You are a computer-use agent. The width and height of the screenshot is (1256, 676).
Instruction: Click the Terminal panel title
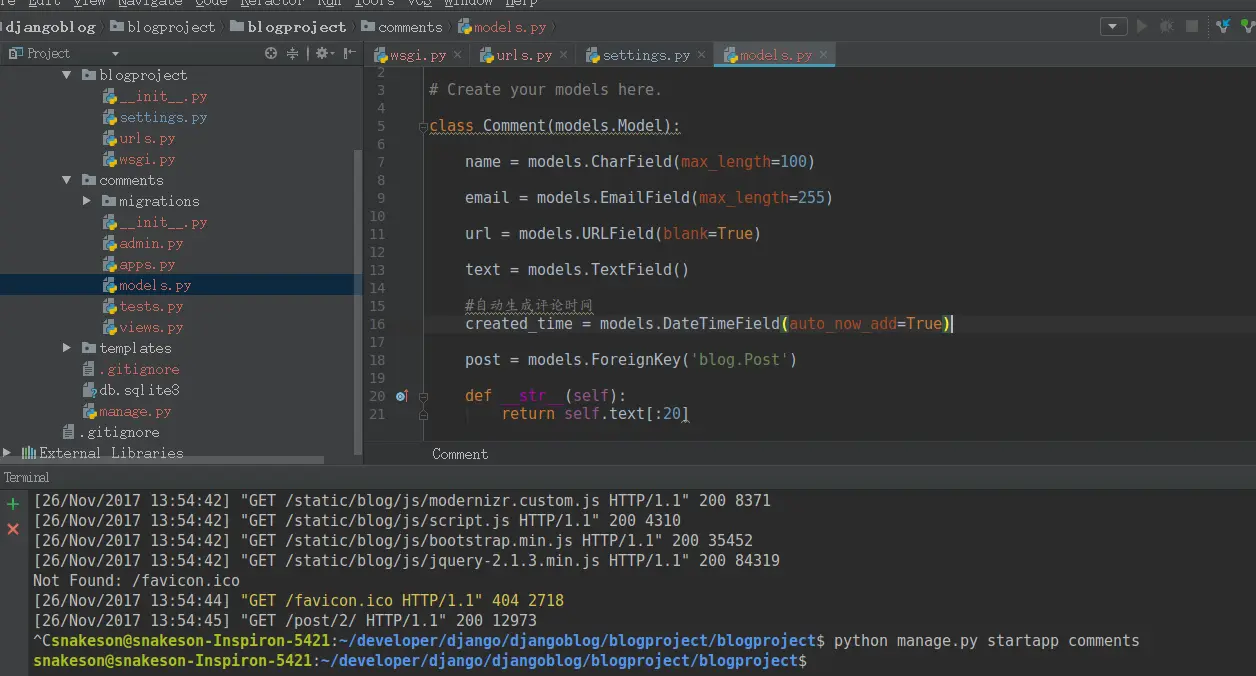27,478
